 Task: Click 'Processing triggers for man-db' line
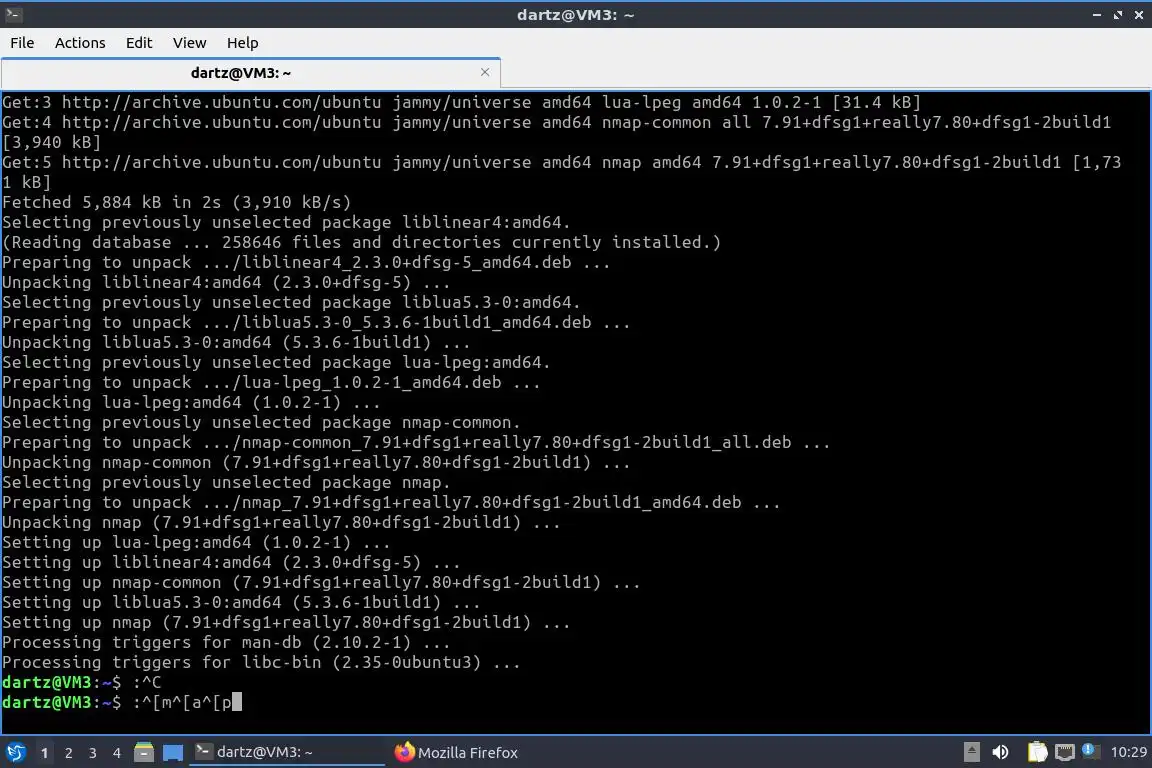[226, 642]
